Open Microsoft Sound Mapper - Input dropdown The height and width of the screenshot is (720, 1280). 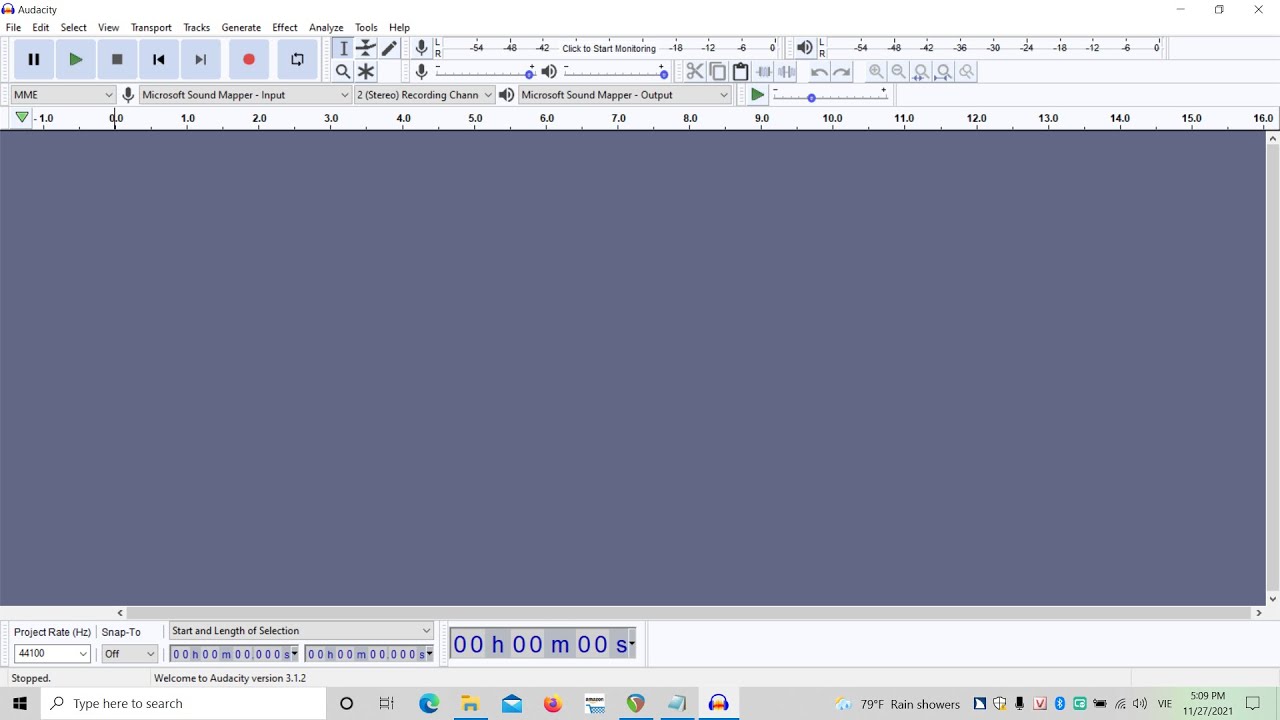[x=245, y=95]
